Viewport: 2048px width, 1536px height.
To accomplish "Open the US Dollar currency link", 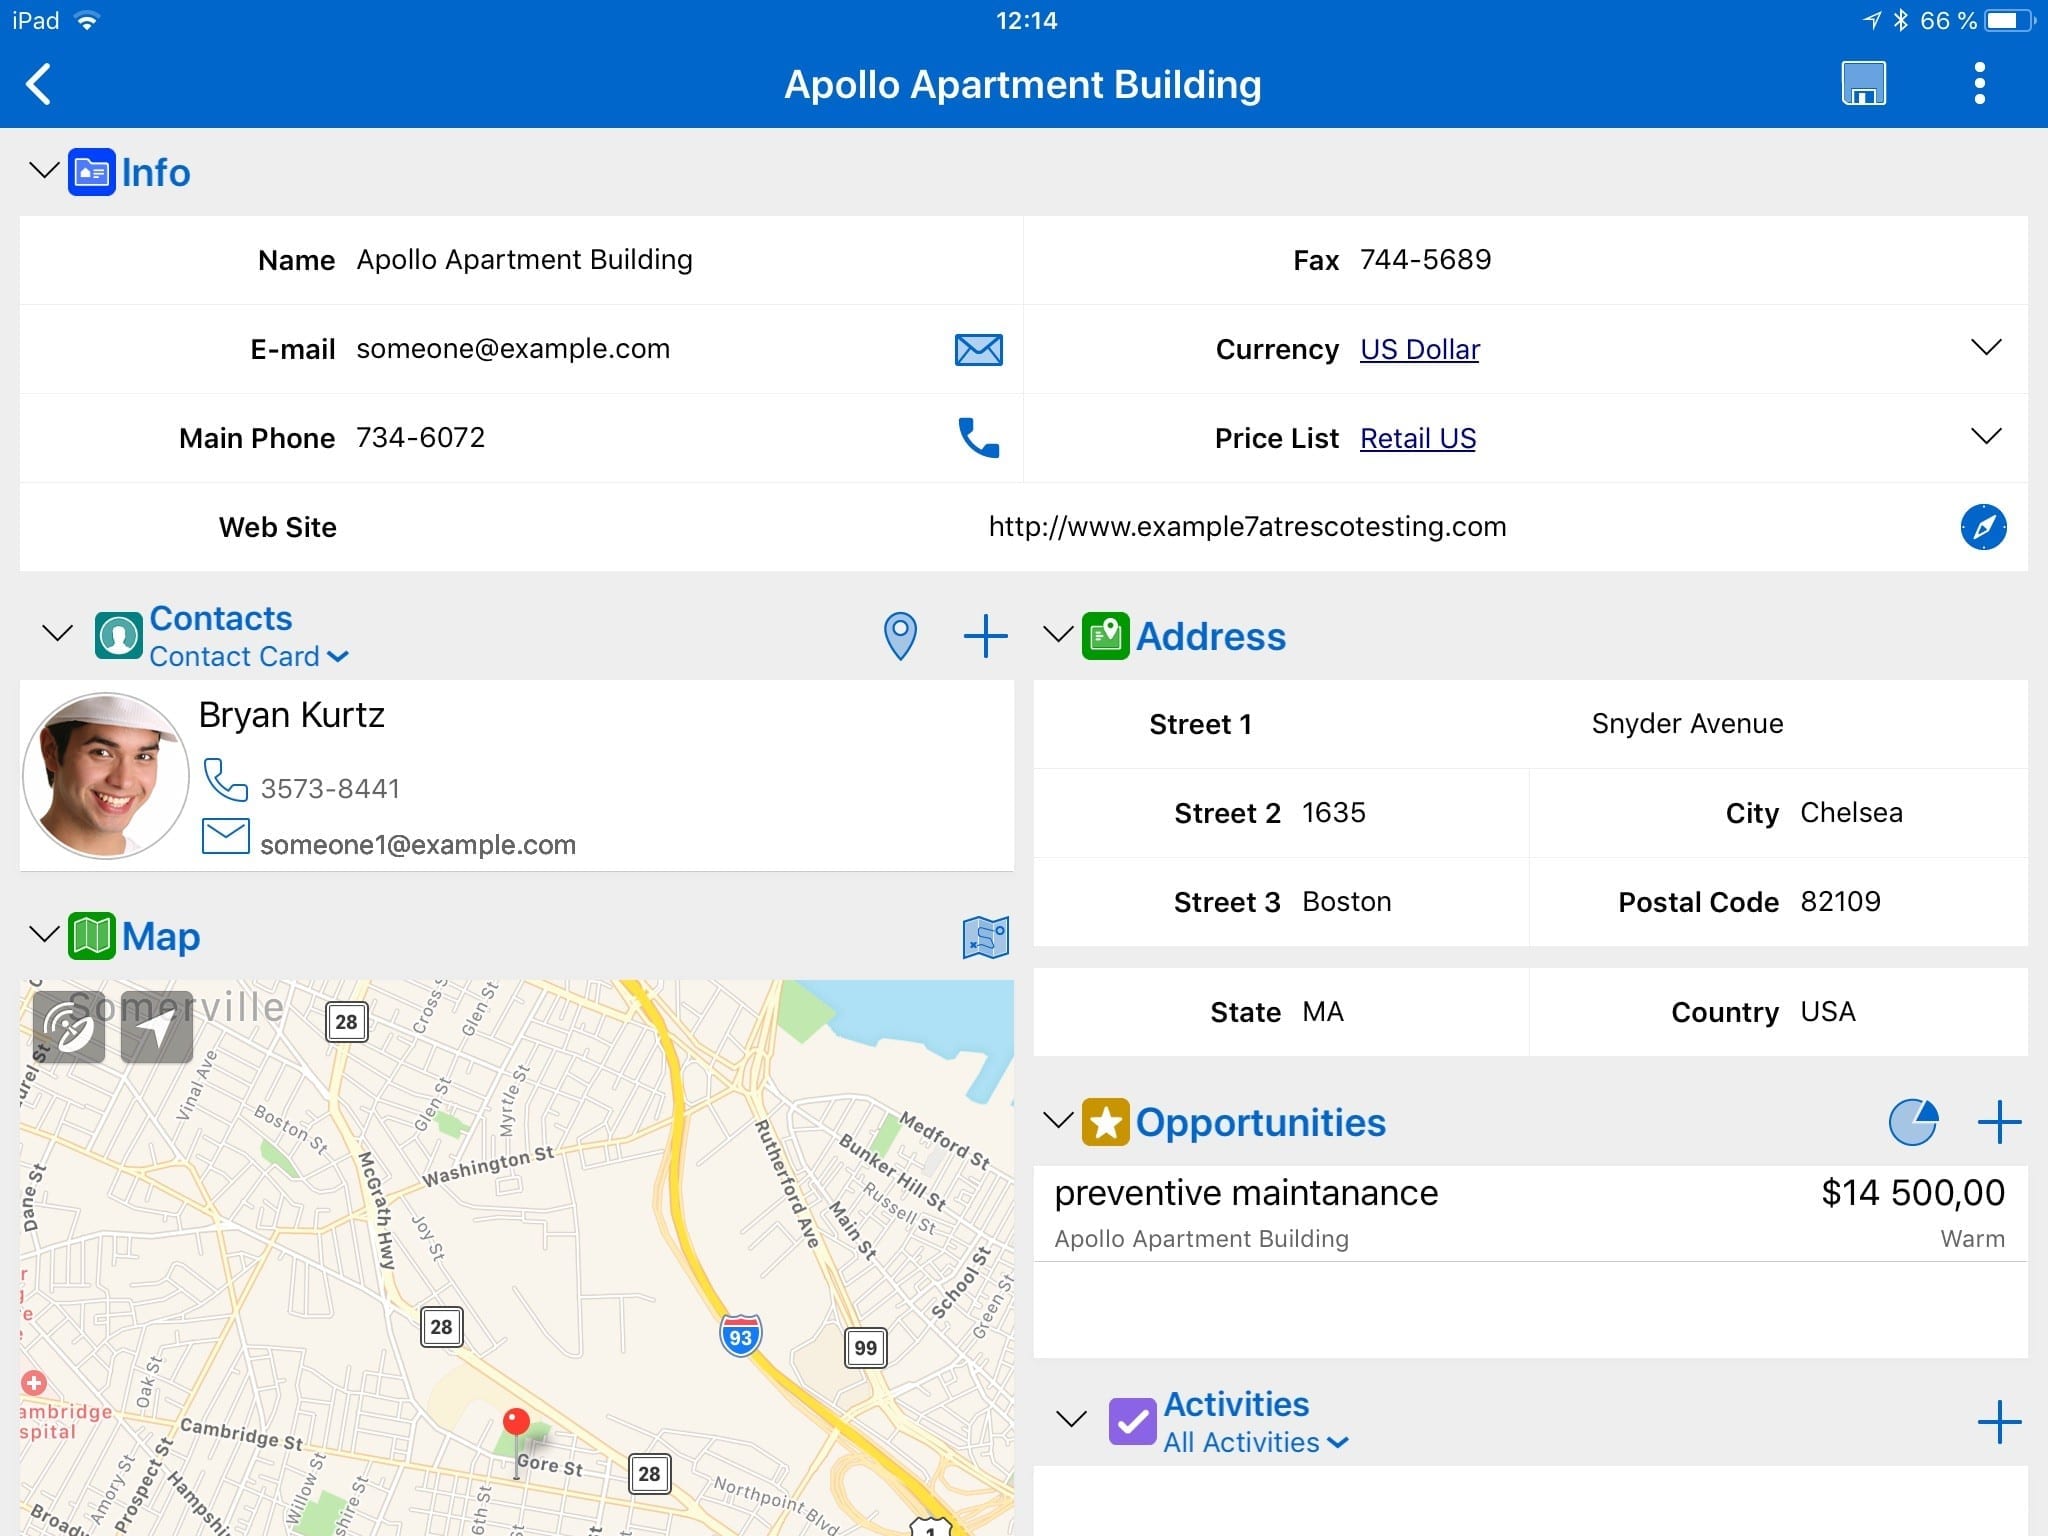I will pos(1419,349).
